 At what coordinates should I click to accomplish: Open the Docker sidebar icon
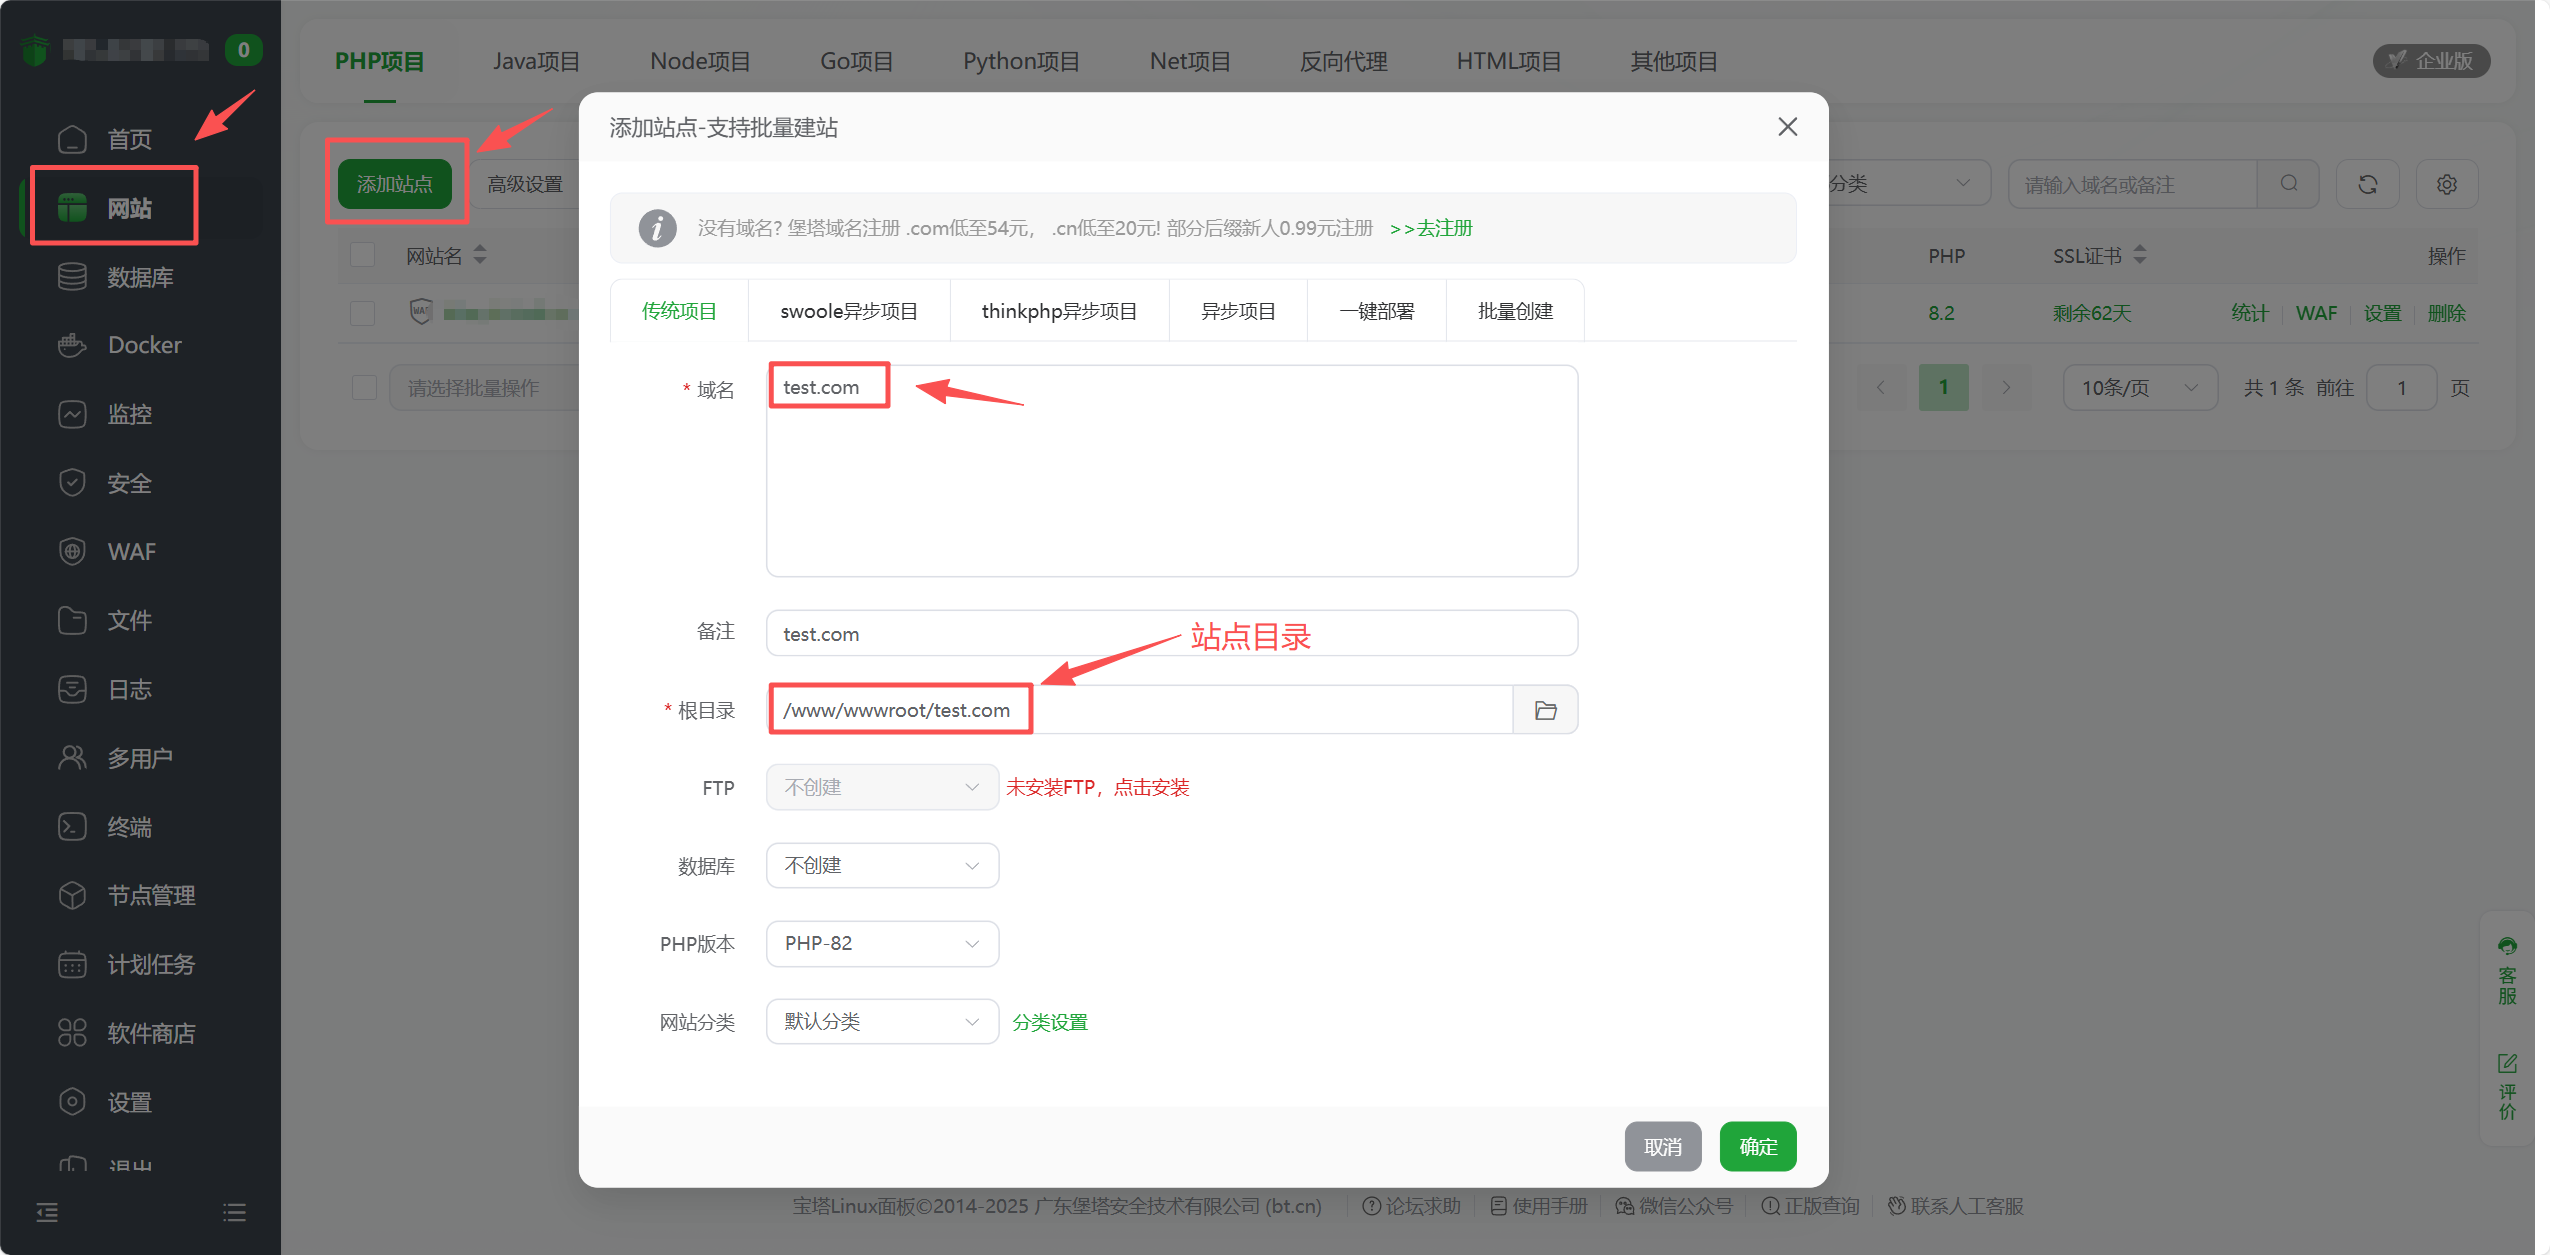[x=72, y=345]
